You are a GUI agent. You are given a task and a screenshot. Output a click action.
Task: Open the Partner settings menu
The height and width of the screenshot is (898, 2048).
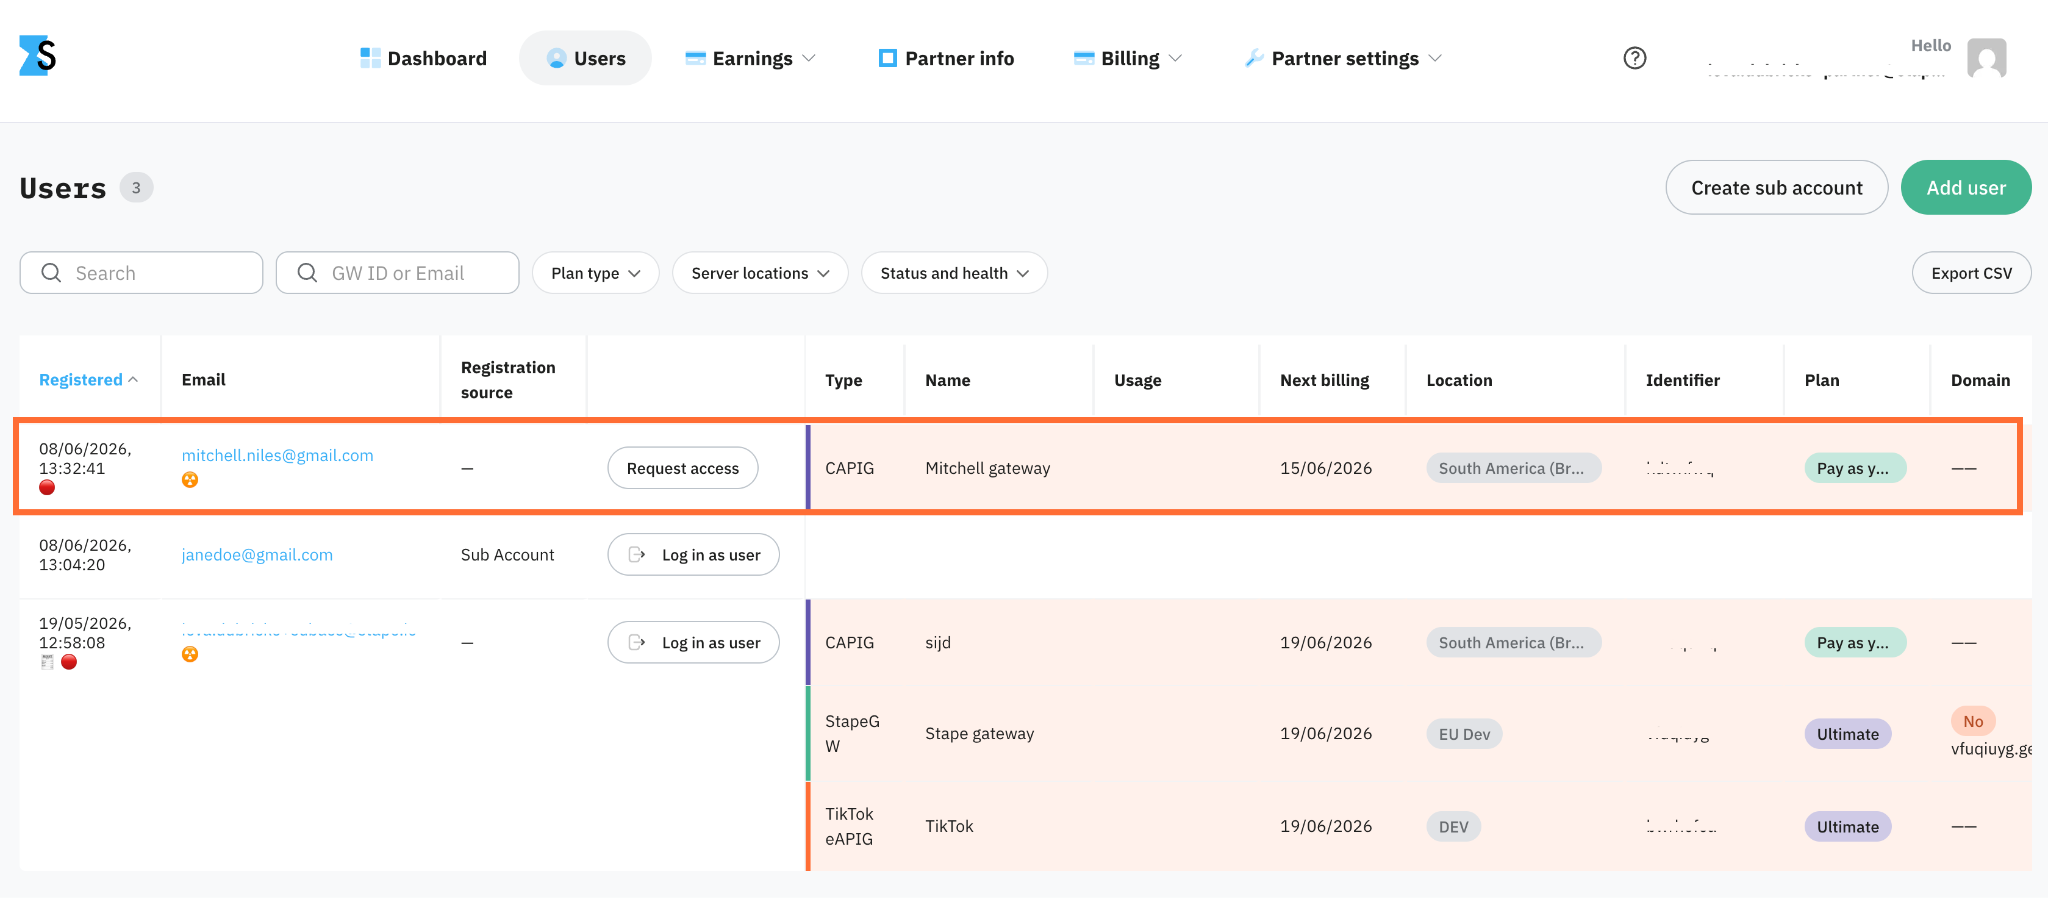pyautogui.click(x=1343, y=58)
